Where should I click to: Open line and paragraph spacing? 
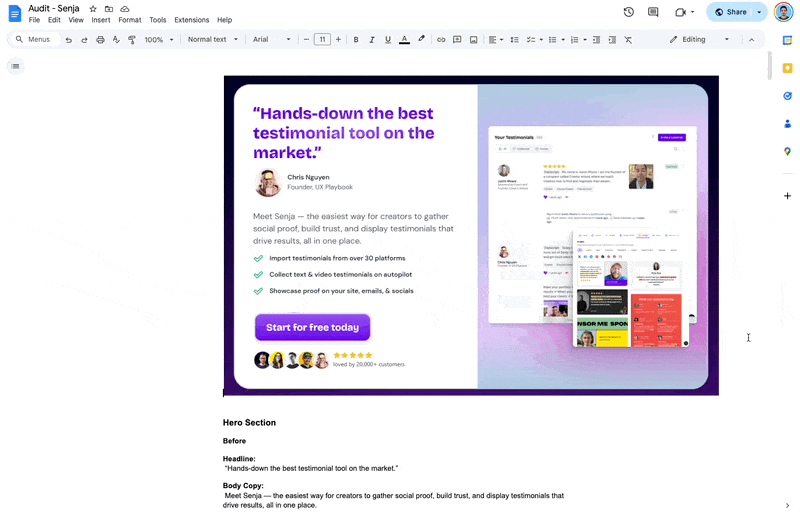pyautogui.click(x=514, y=39)
